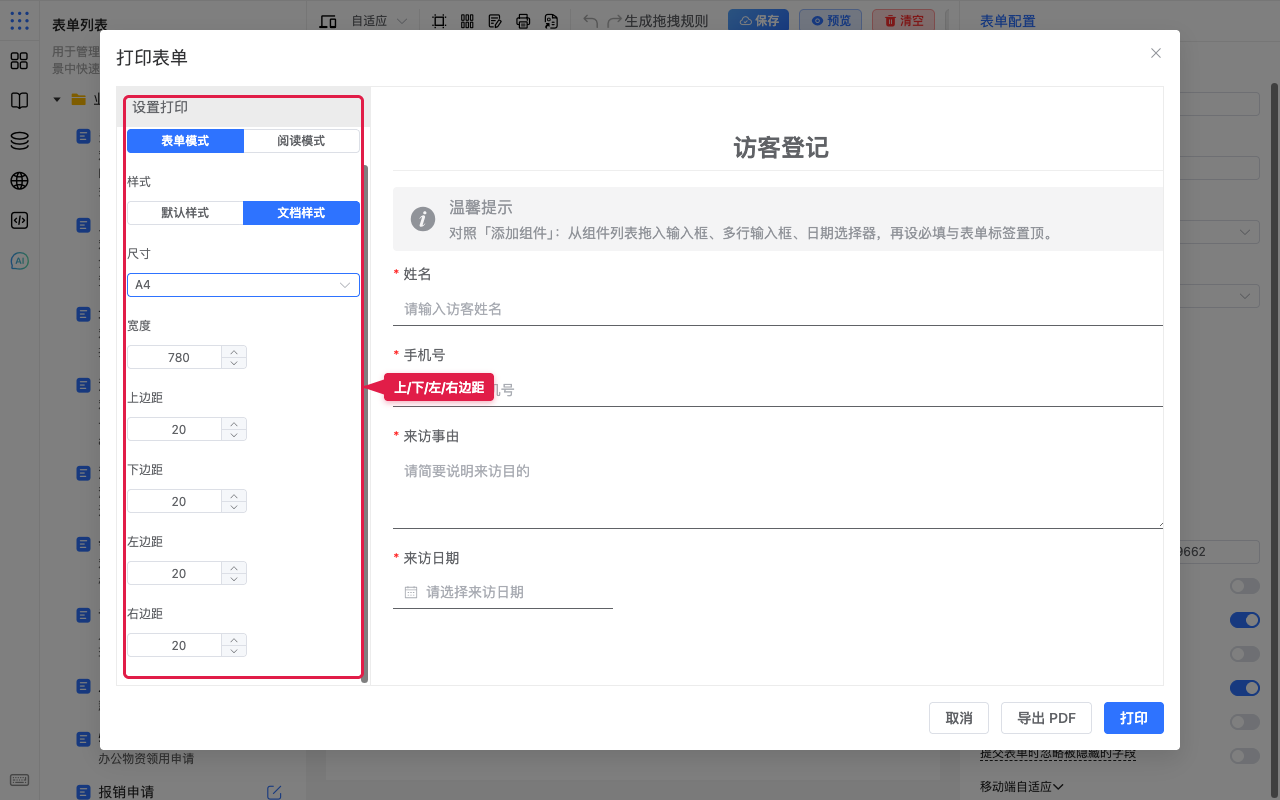Click the red 清空 button in toolbar
The height and width of the screenshot is (800, 1280).
903,21
